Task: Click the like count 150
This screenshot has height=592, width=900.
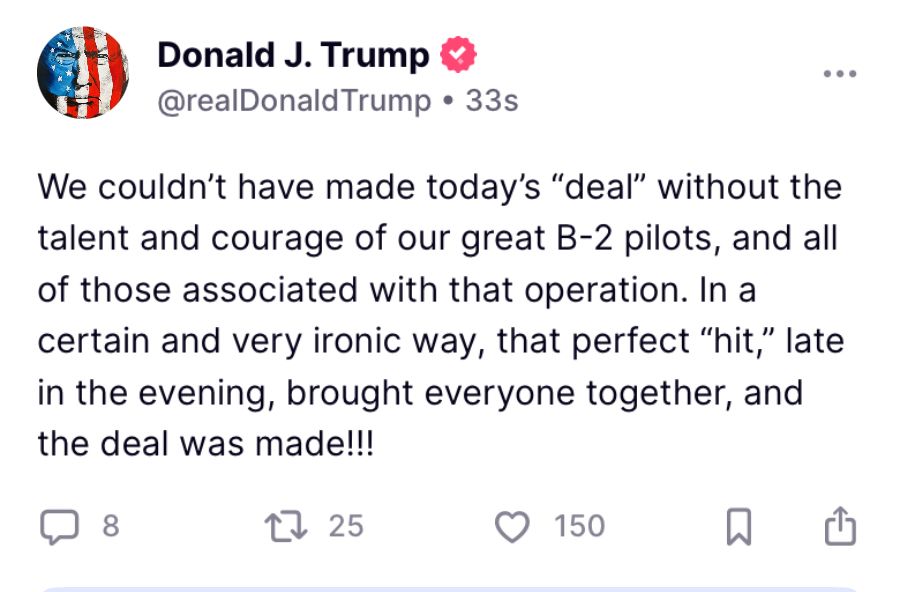Action: 580,527
